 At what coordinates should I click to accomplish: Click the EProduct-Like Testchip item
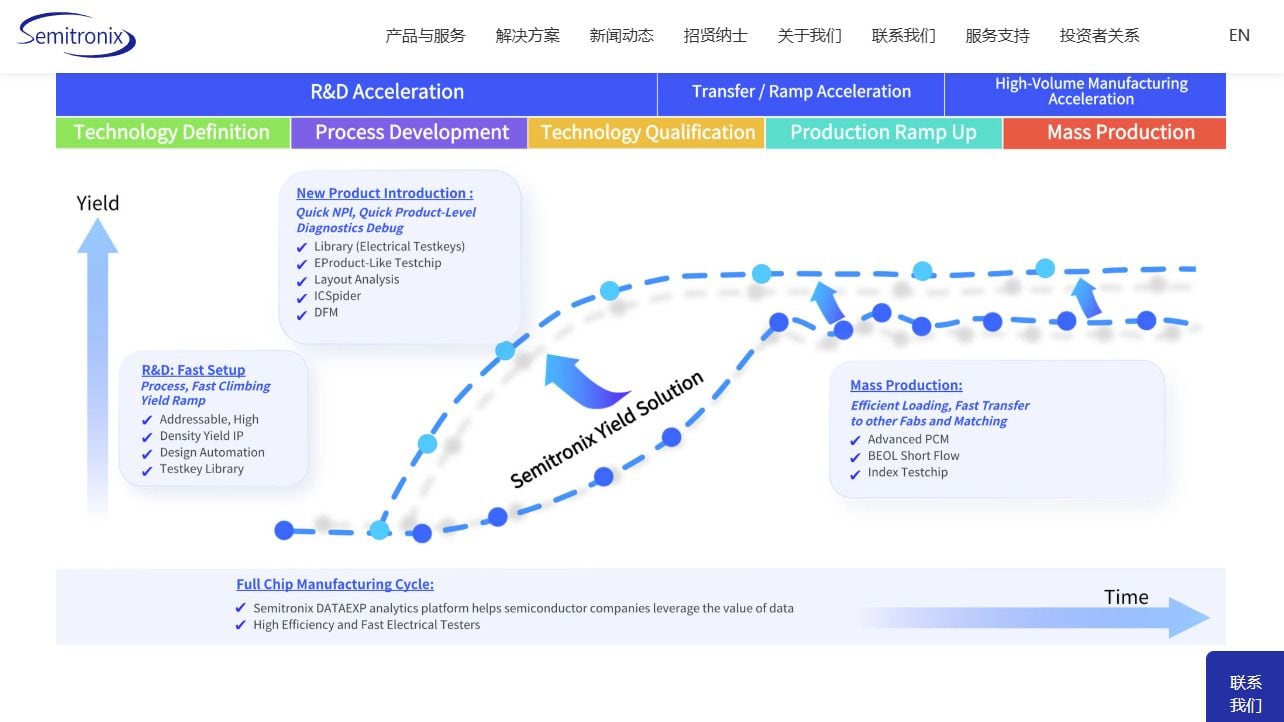(377, 263)
